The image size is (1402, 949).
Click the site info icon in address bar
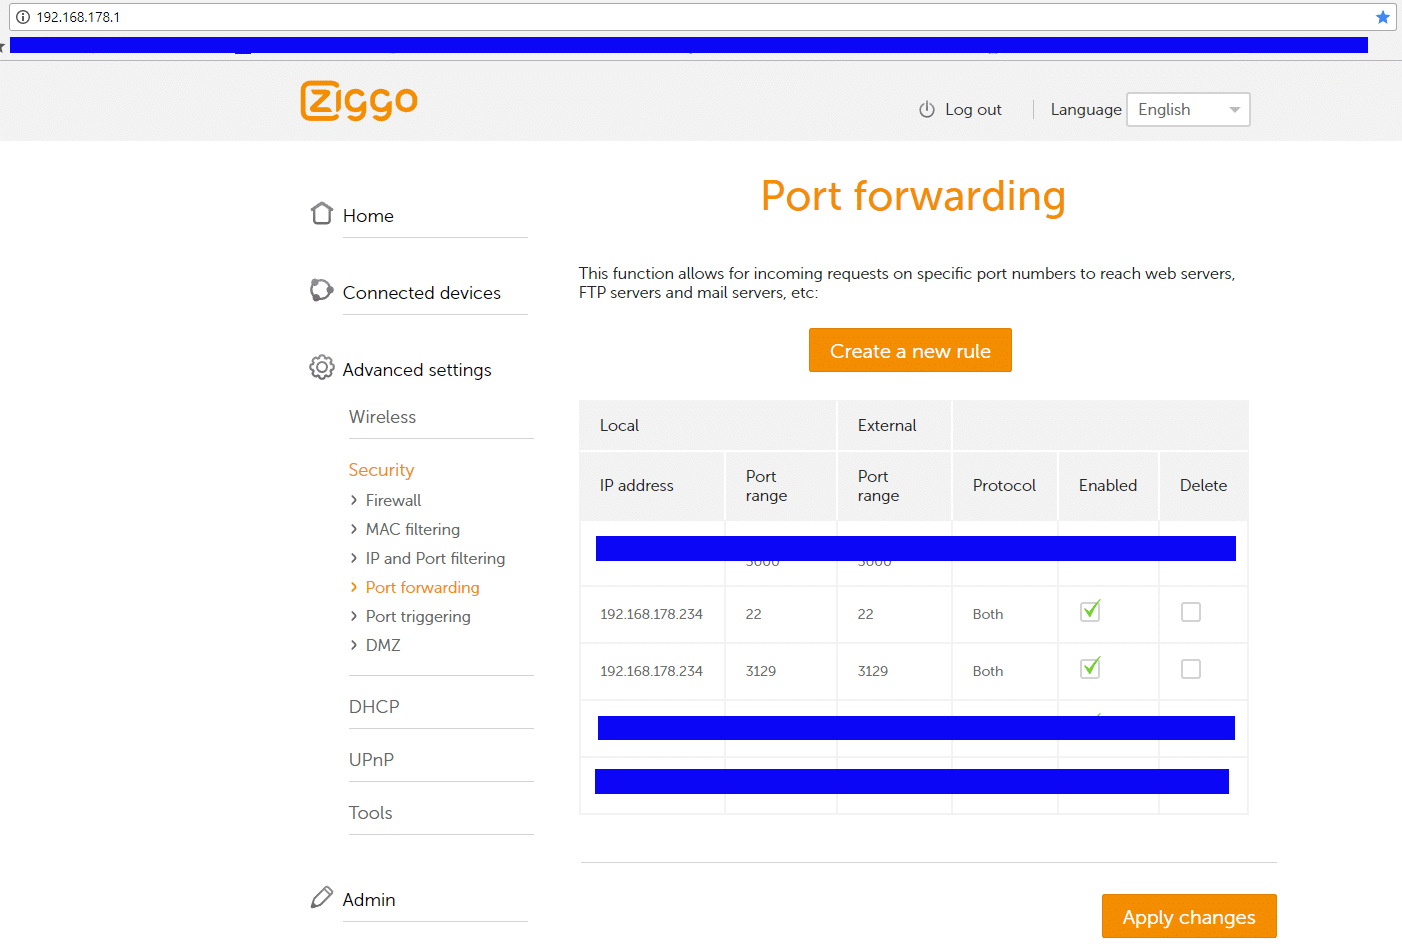[23, 17]
